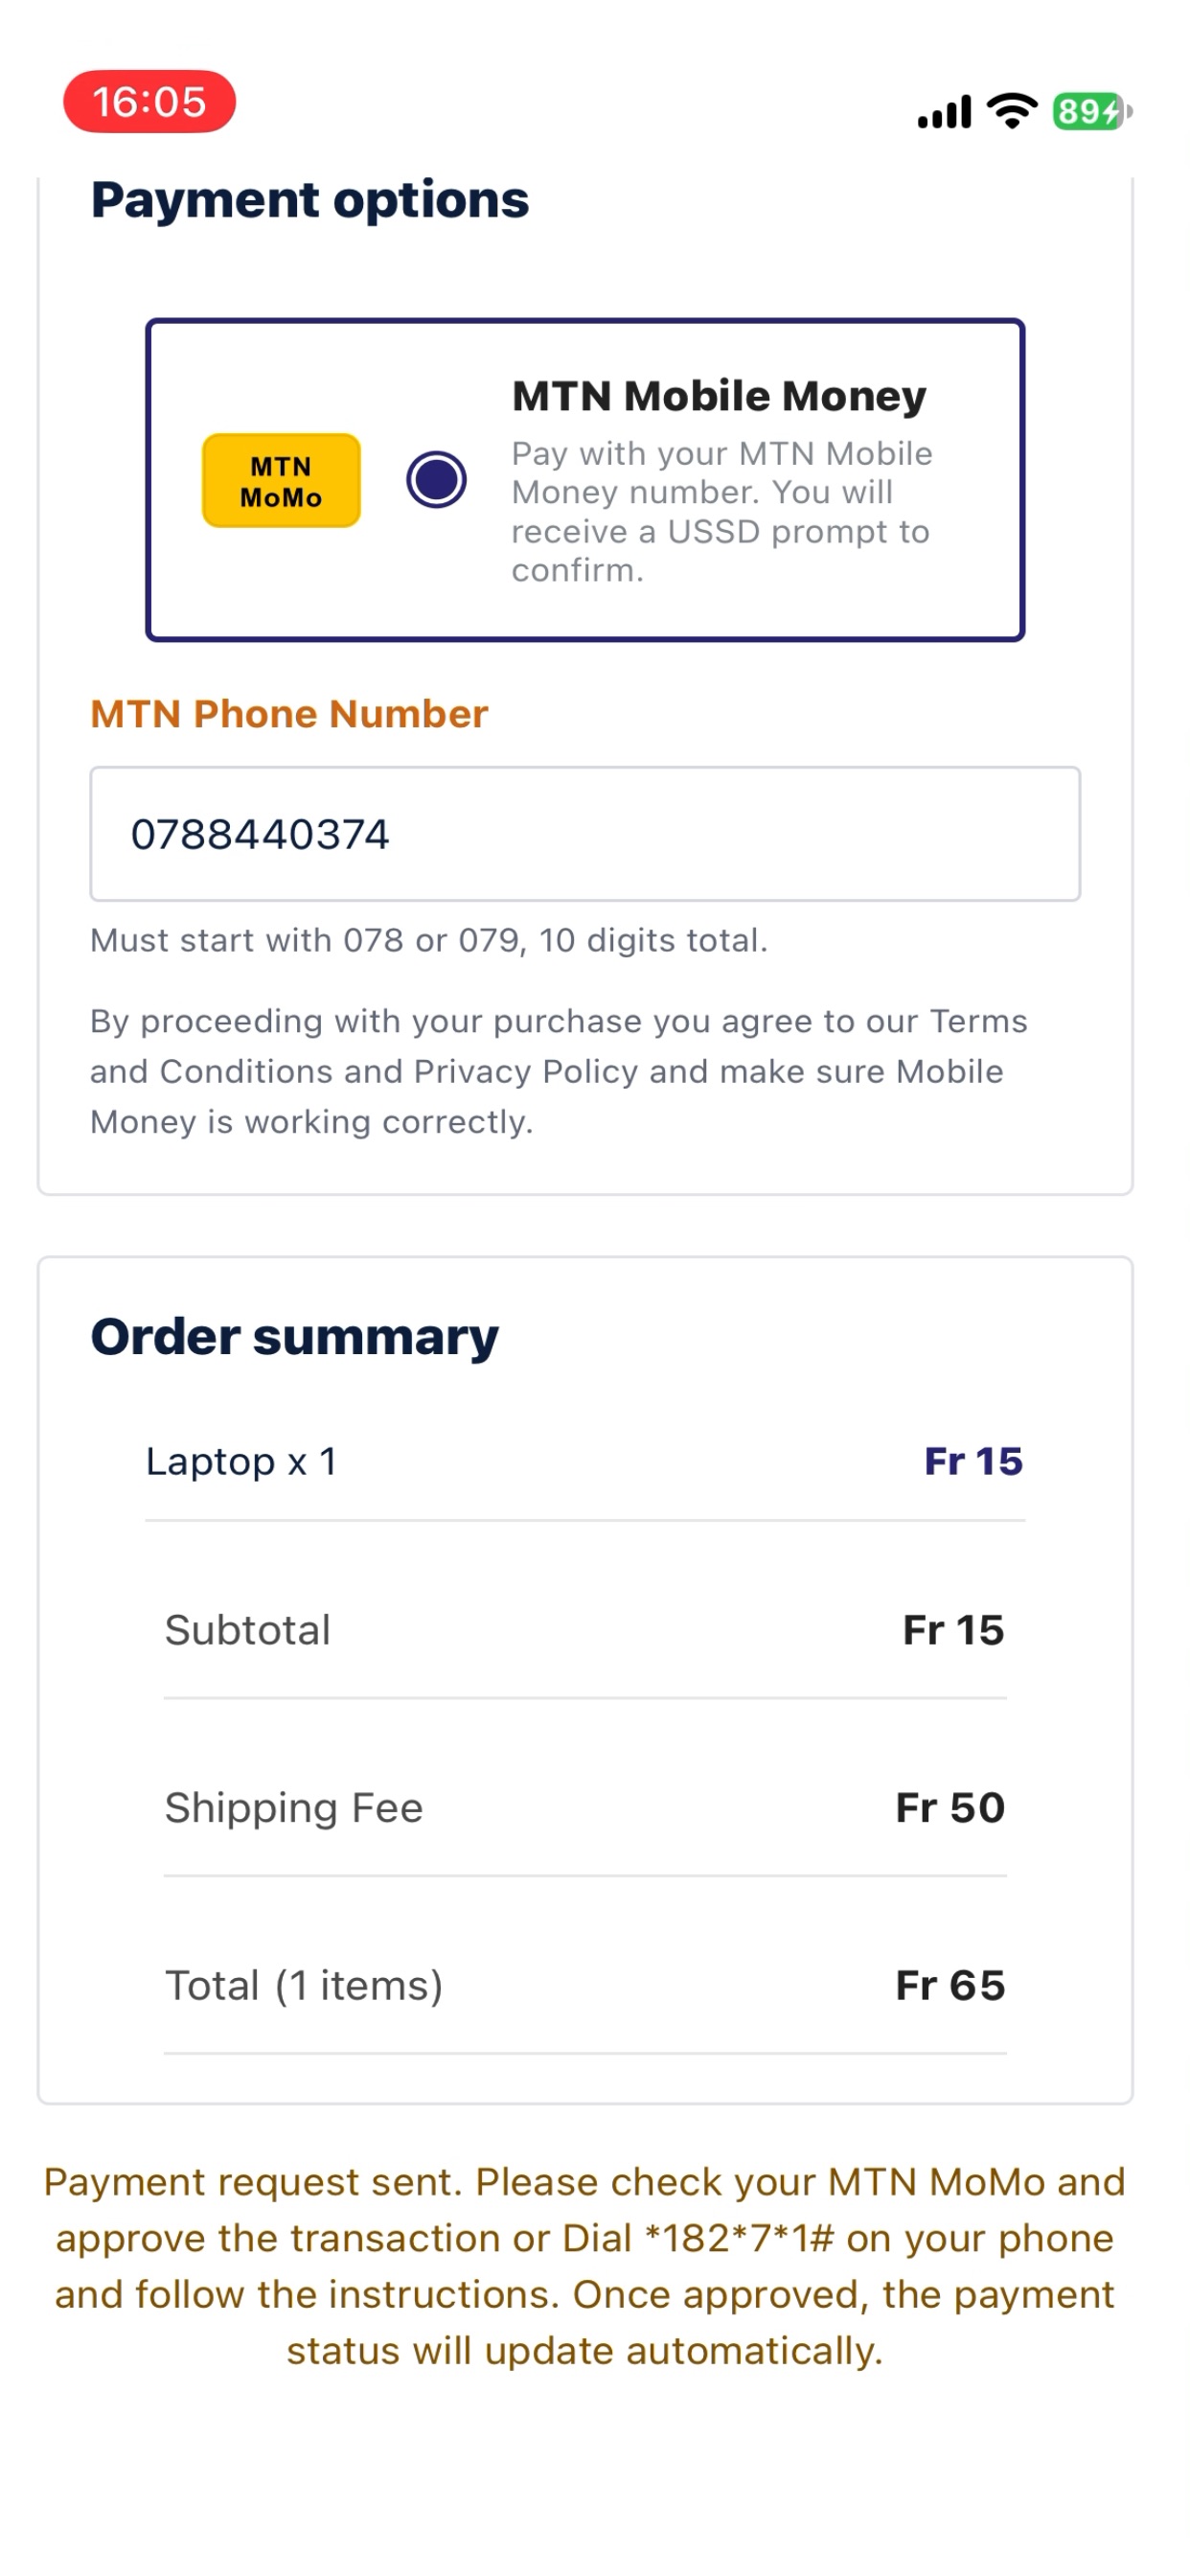Image resolution: width=1190 pixels, height=2576 pixels.
Task: Tap the Payment options heading
Action: (310, 199)
